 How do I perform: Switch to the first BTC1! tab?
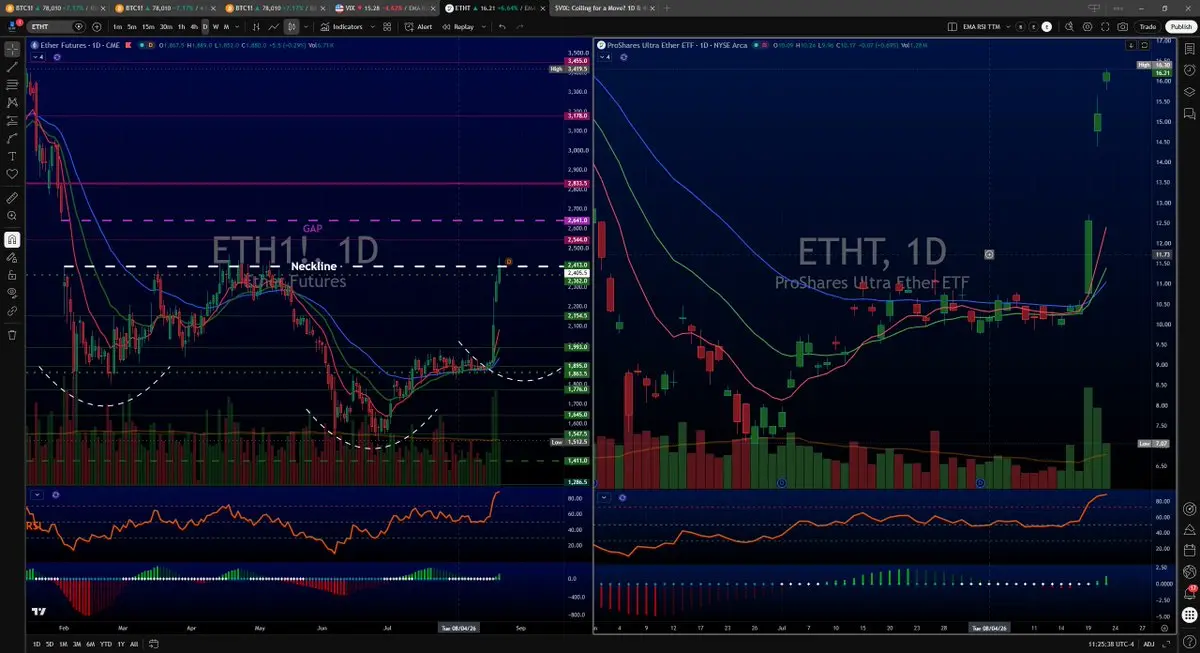(x=57, y=7)
